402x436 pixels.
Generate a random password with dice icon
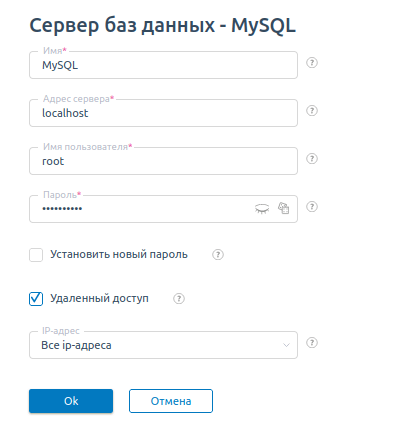pyautogui.click(x=284, y=208)
